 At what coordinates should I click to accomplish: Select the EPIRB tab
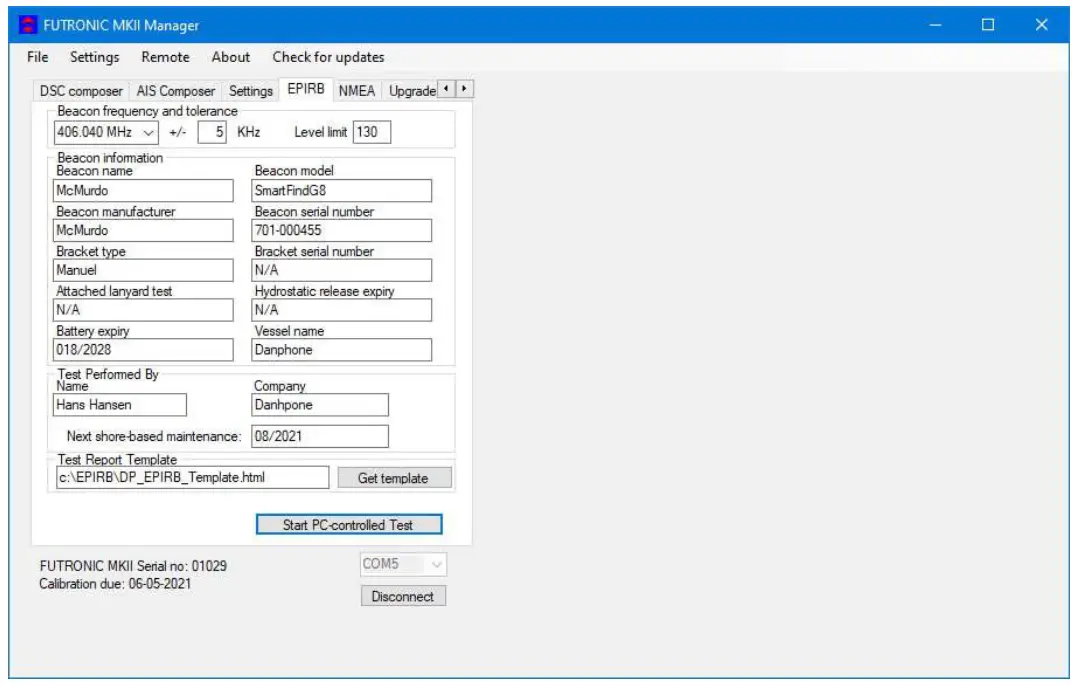click(306, 89)
